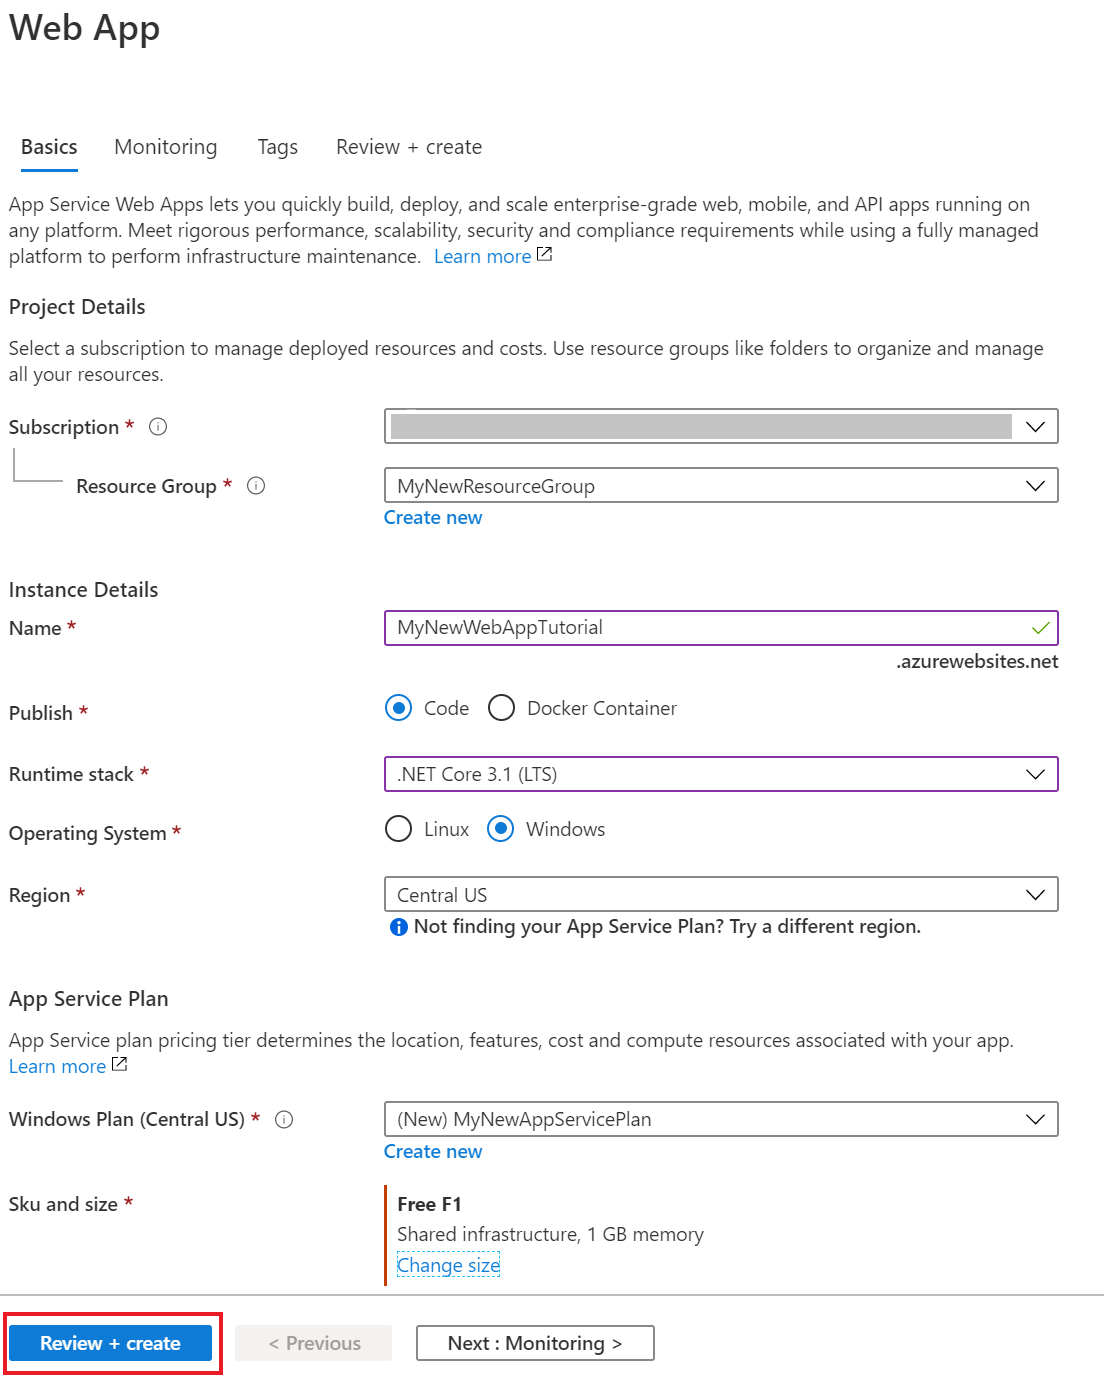Image resolution: width=1104 pixels, height=1375 pixels.
Task: Select Linux as the operating system
Action: click(x=398, y=829)
